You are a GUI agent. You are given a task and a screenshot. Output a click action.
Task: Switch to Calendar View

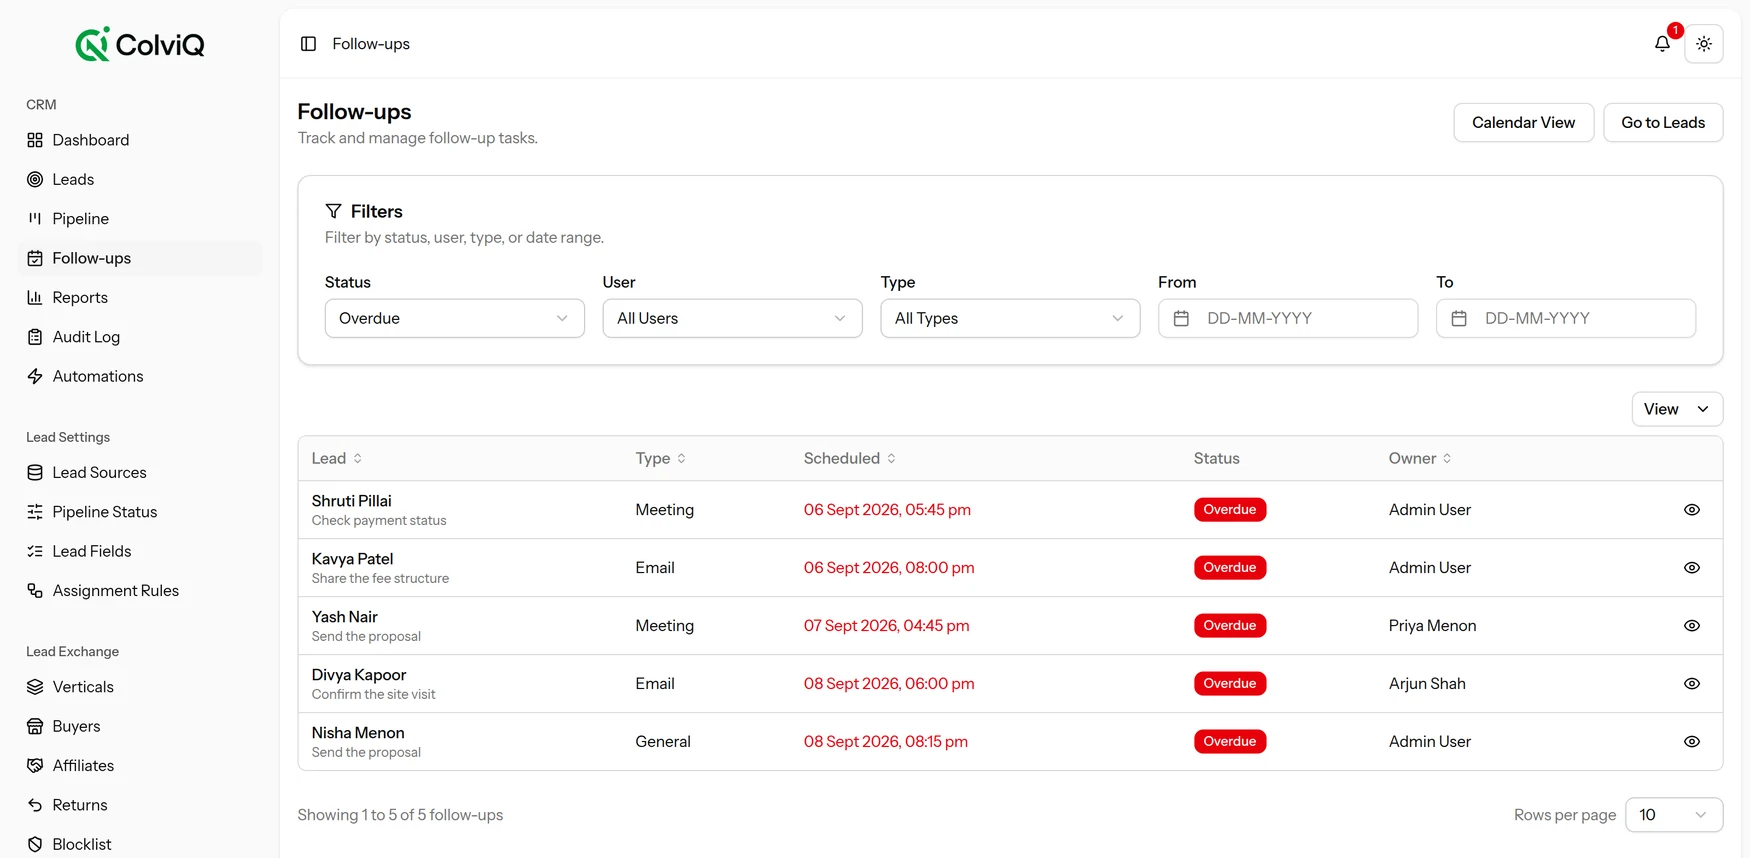point(1523,122)
